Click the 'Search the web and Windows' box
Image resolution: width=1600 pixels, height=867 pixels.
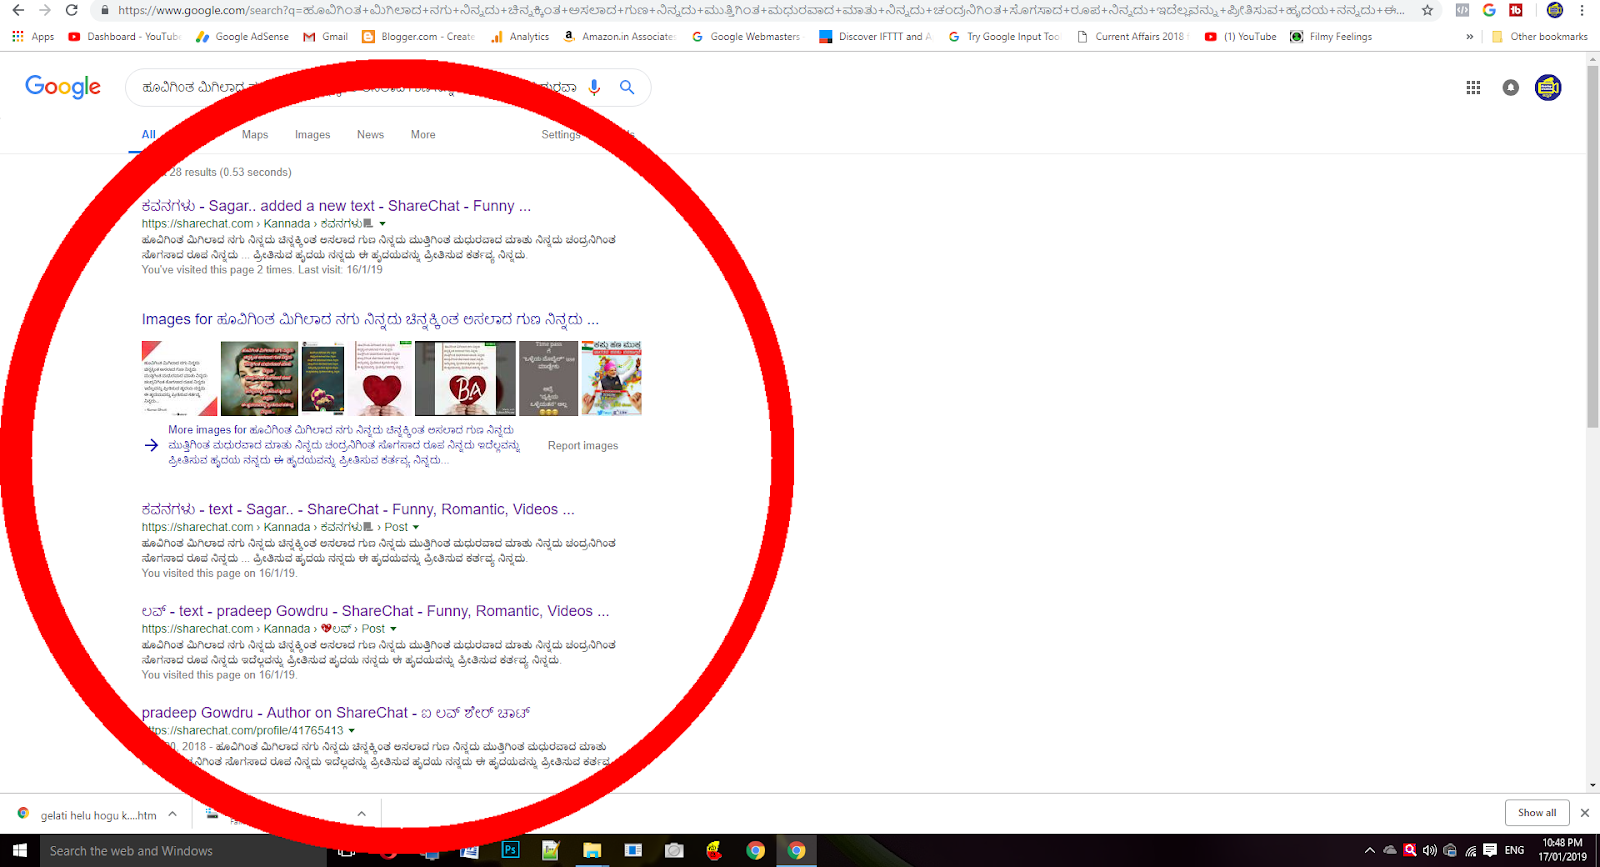pyautogui.click(x=182, y=851)
